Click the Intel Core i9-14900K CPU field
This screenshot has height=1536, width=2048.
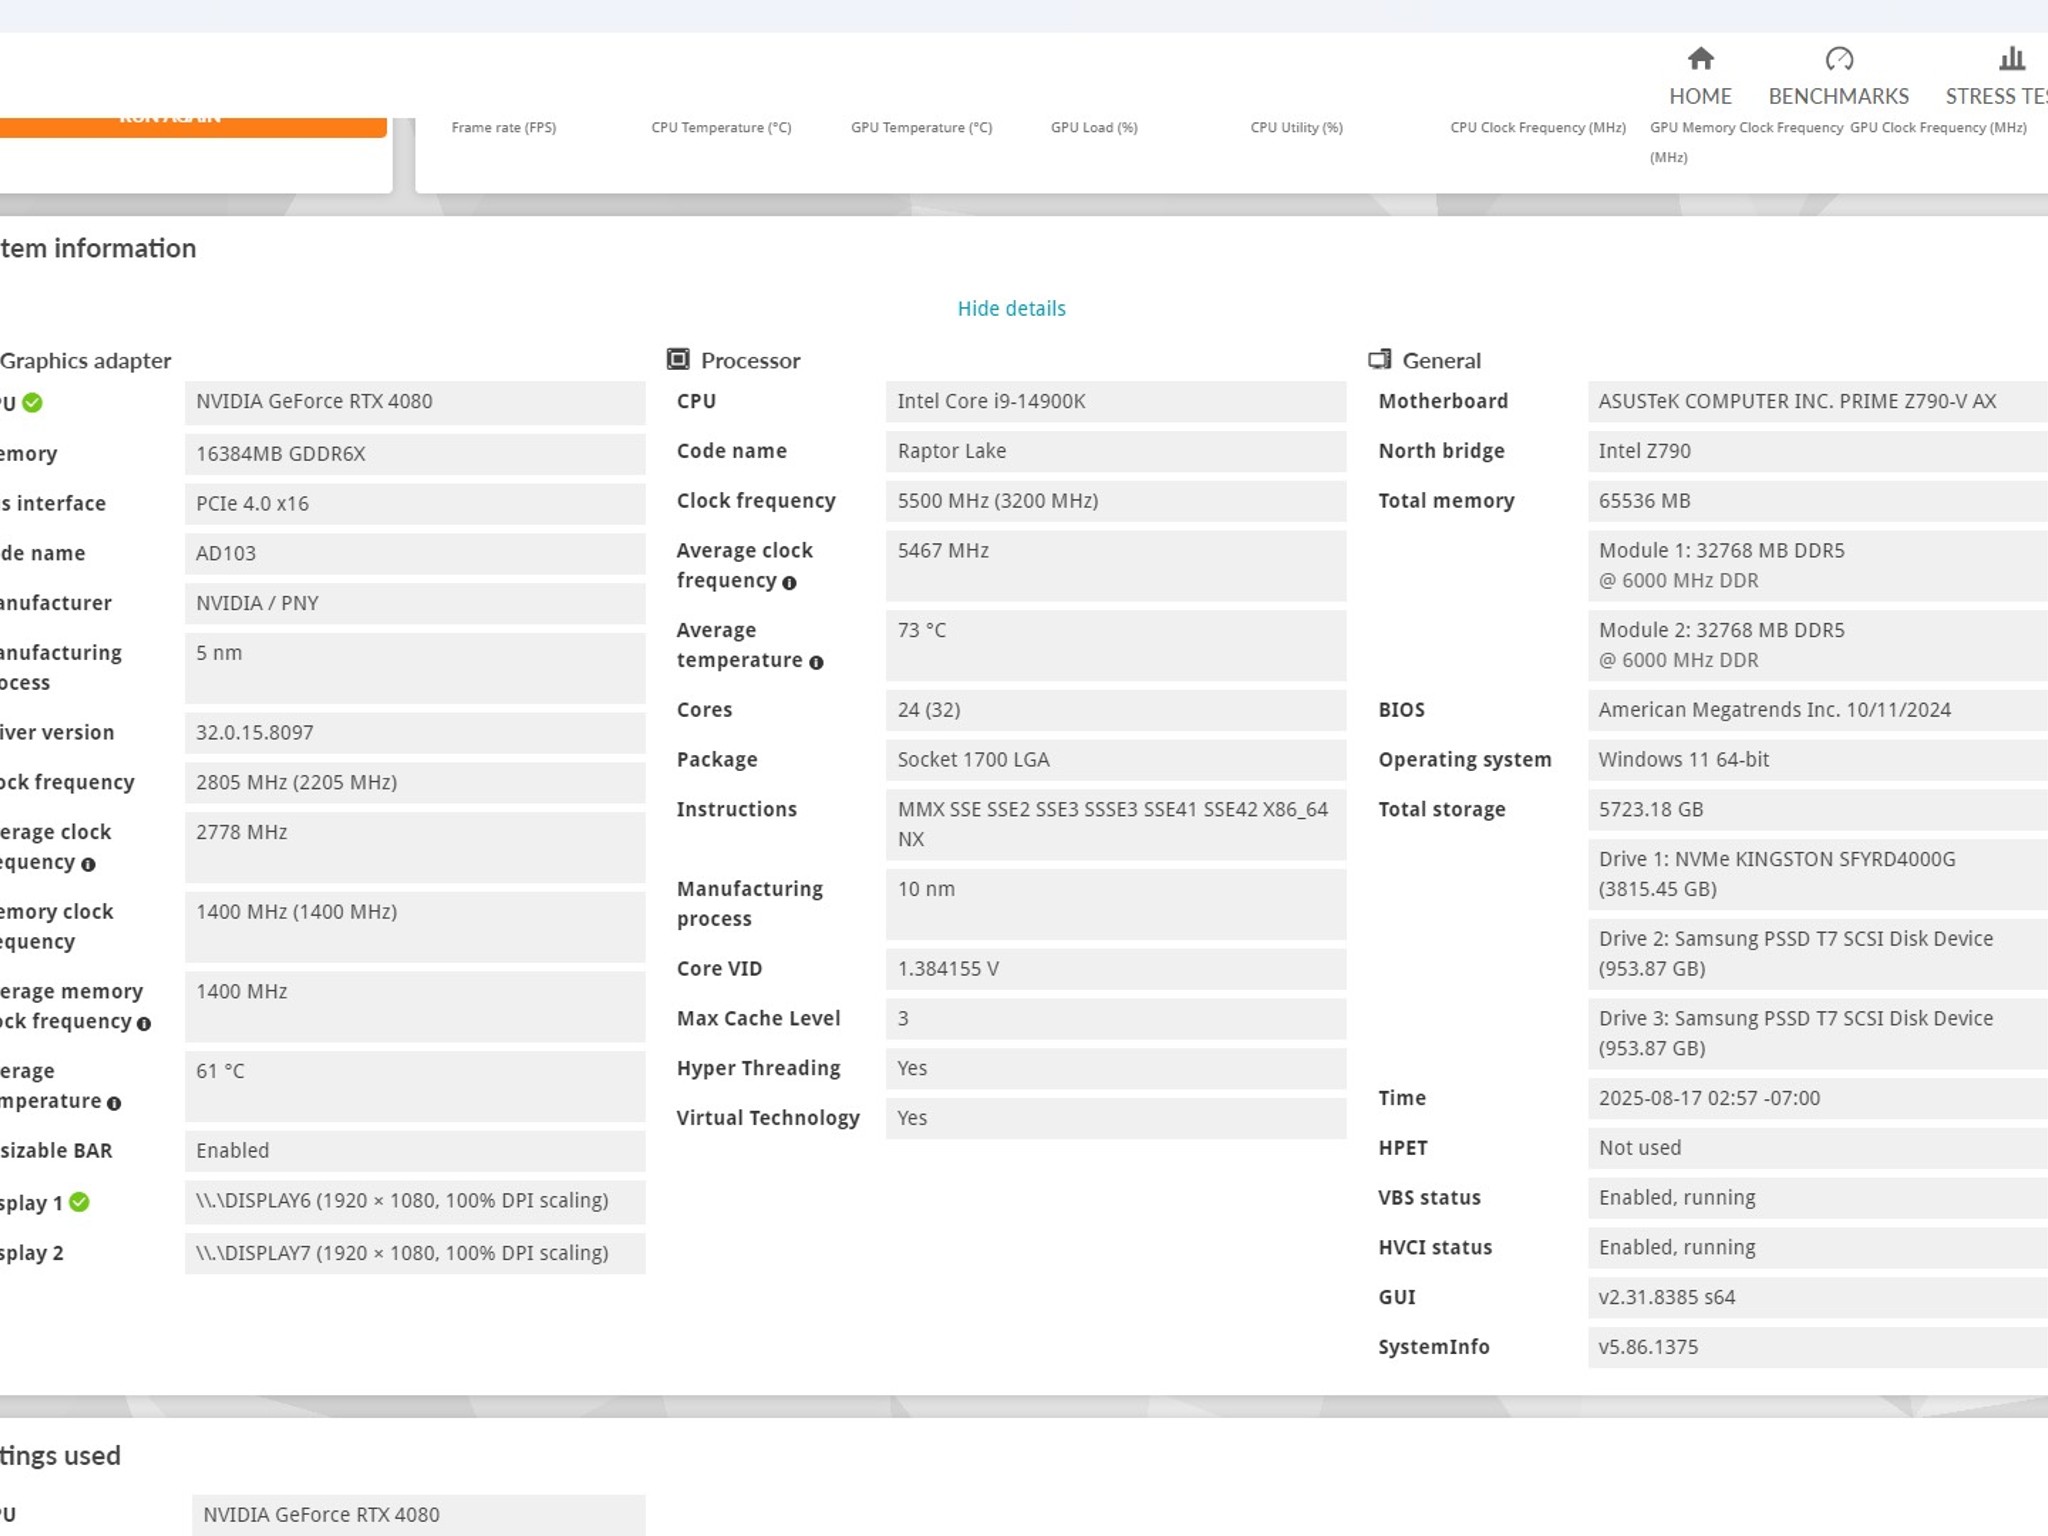click(x=1116, y=401)
